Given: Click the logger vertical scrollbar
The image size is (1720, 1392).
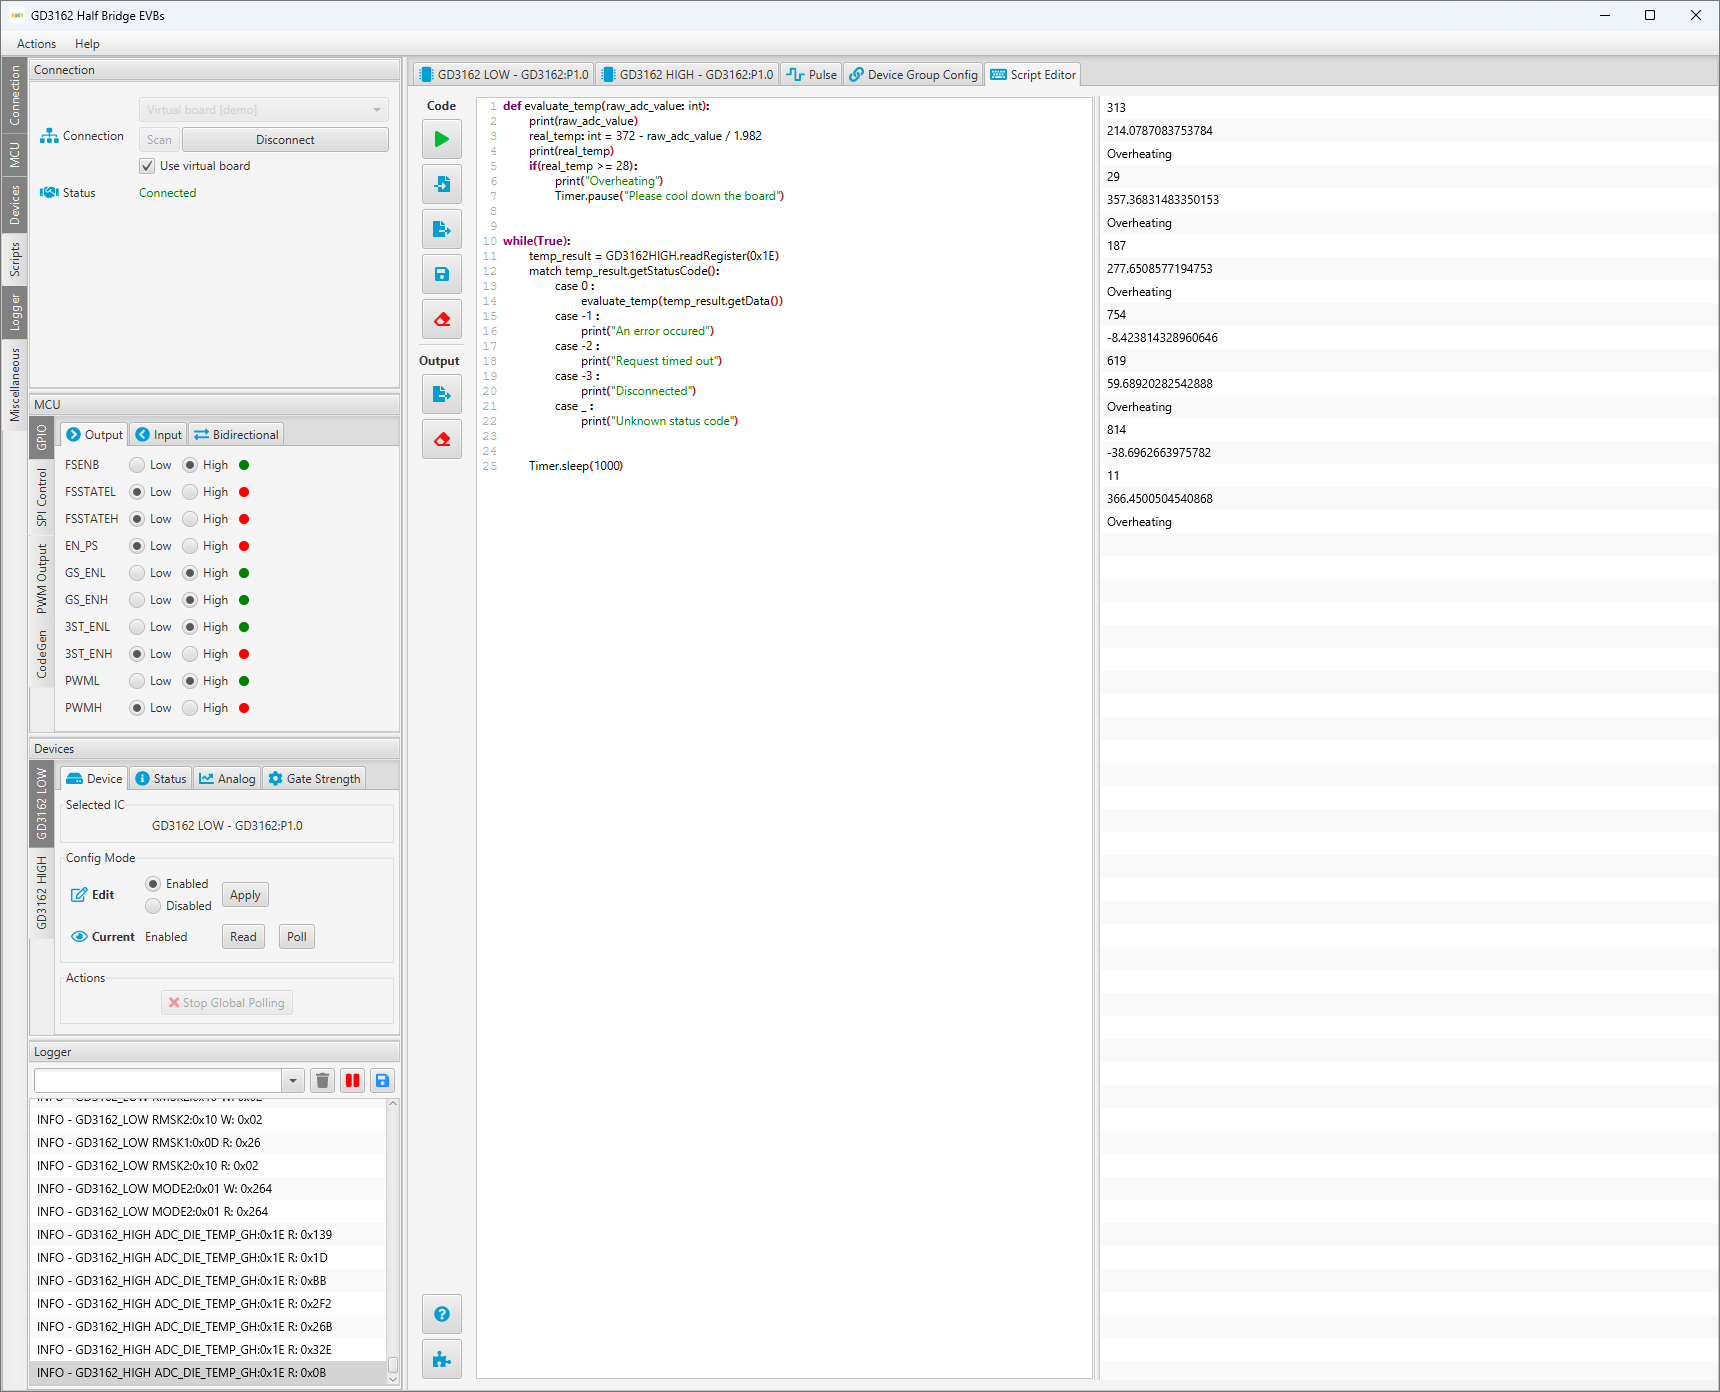Looking at the screenshot, I should (x=393, y=1240).
